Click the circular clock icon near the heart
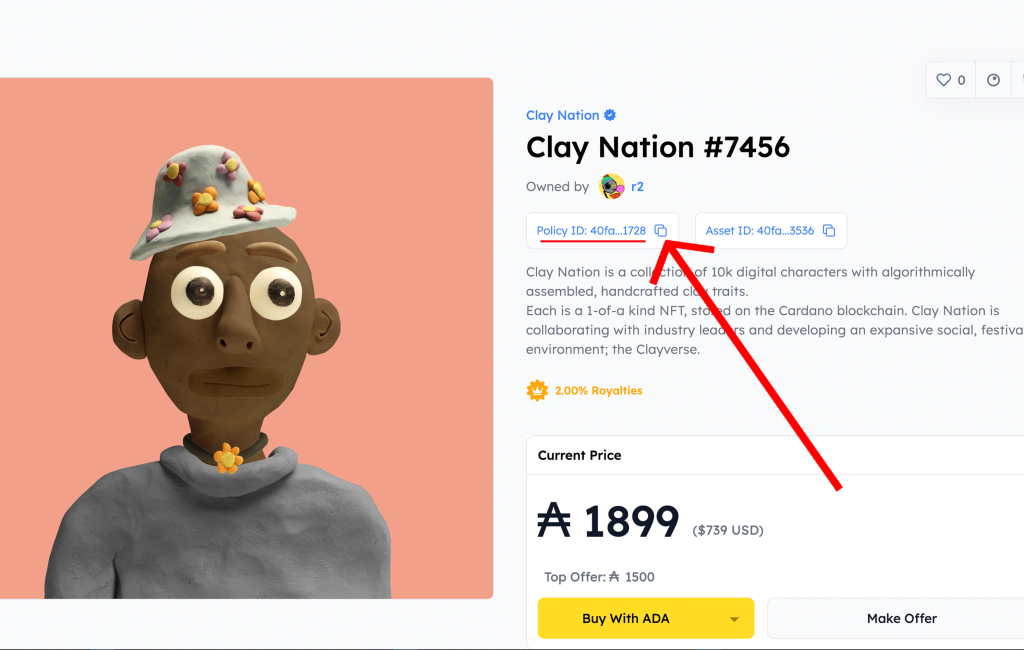The image size is (1024, 650). [x=993, y=80]
